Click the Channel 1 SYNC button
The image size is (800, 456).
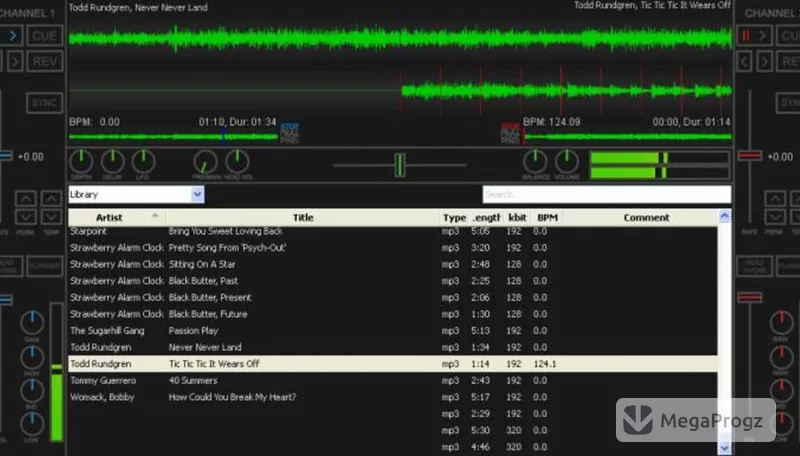click(44, 103)
